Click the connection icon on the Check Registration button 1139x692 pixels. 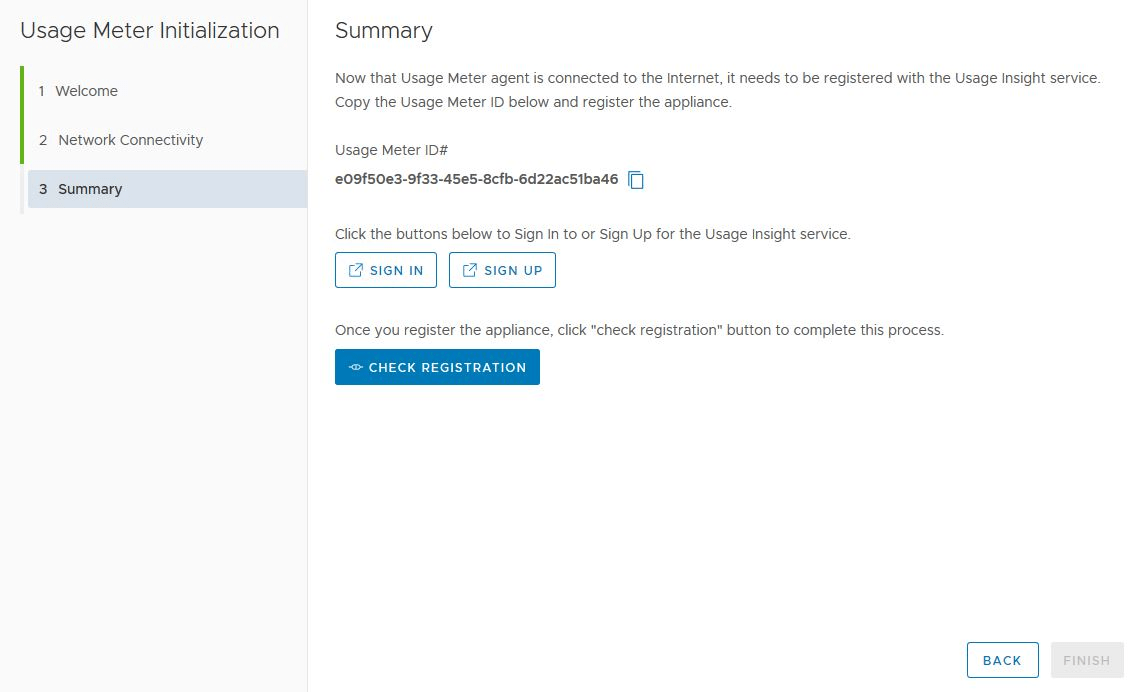pyautogui.click(x=356, y=367)
